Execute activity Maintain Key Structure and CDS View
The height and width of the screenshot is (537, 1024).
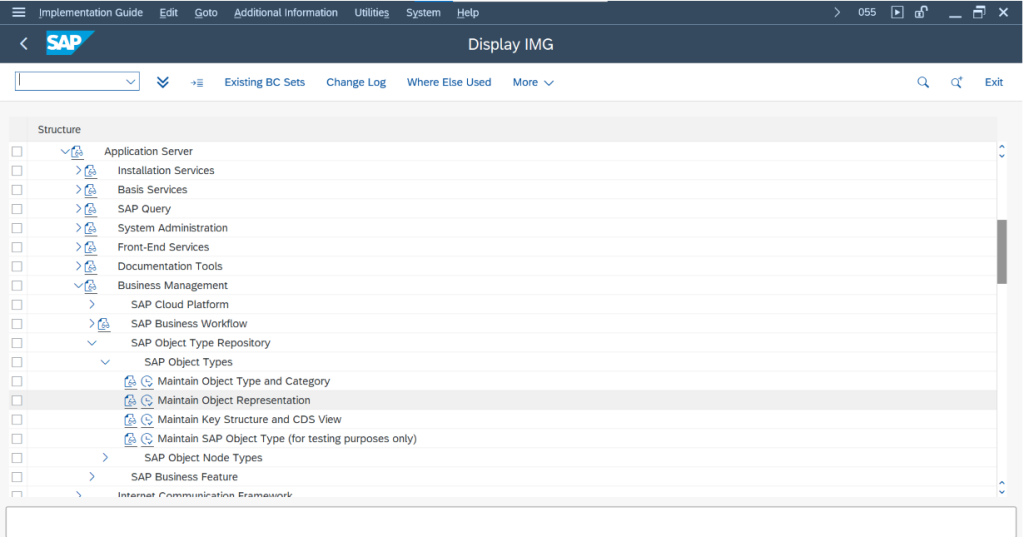(x=147, y=419)
